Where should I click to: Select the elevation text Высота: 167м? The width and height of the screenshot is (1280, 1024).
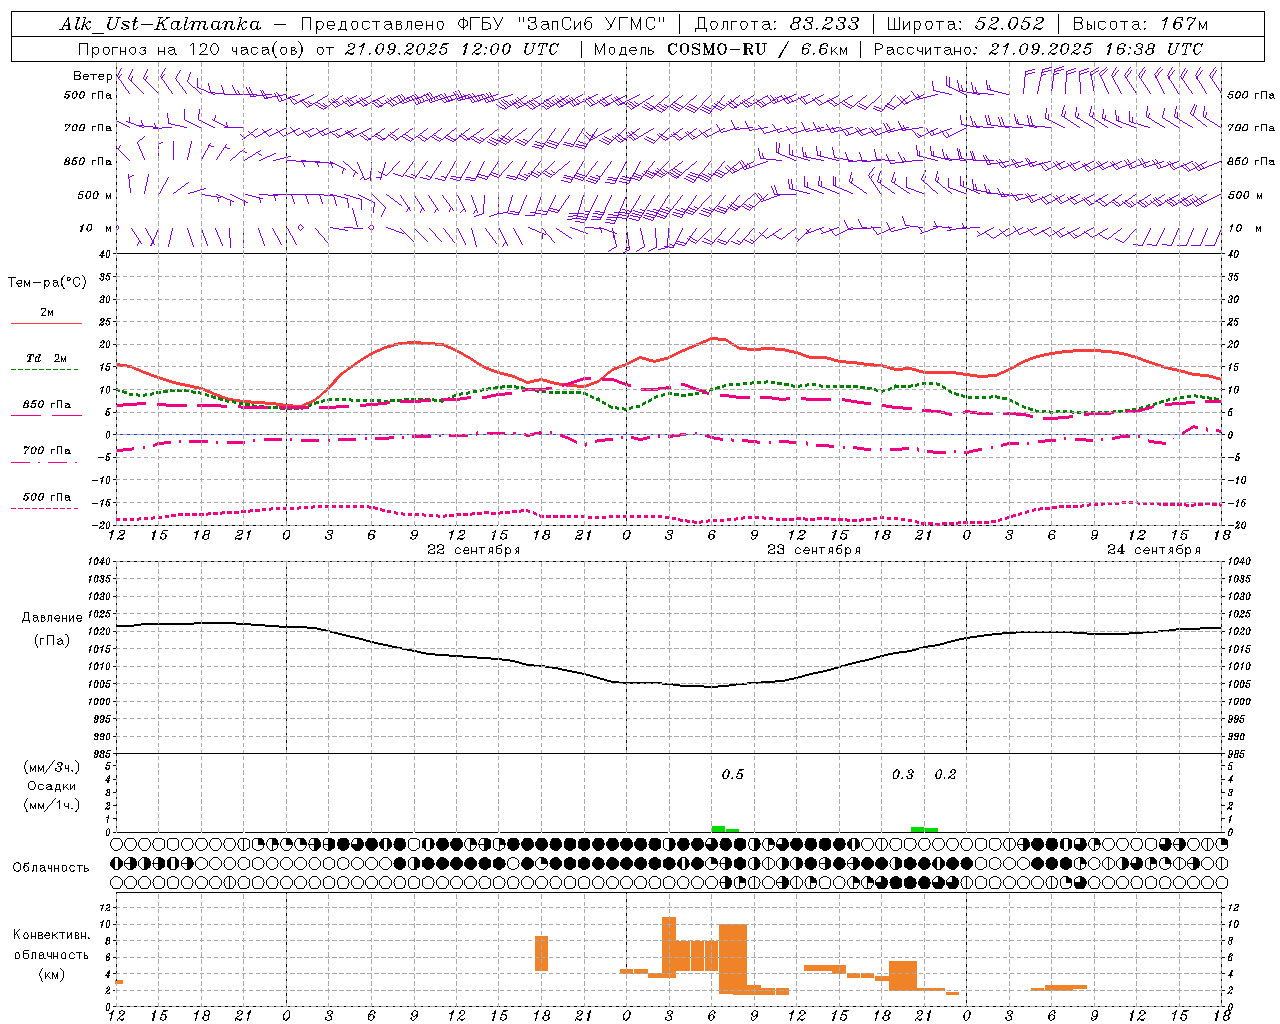[x=1140, y=24]
